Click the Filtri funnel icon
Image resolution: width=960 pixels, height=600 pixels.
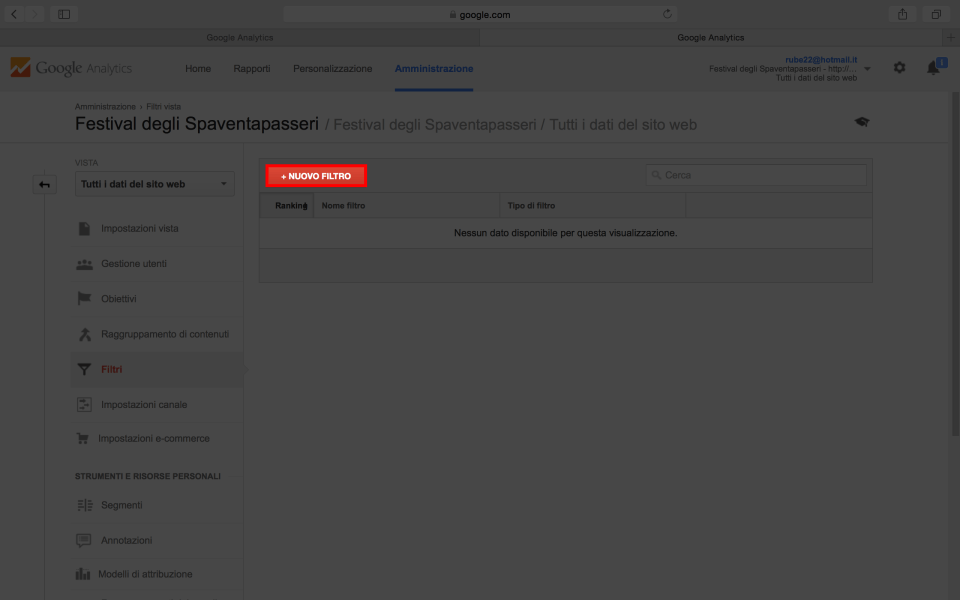tap(85, 368)
